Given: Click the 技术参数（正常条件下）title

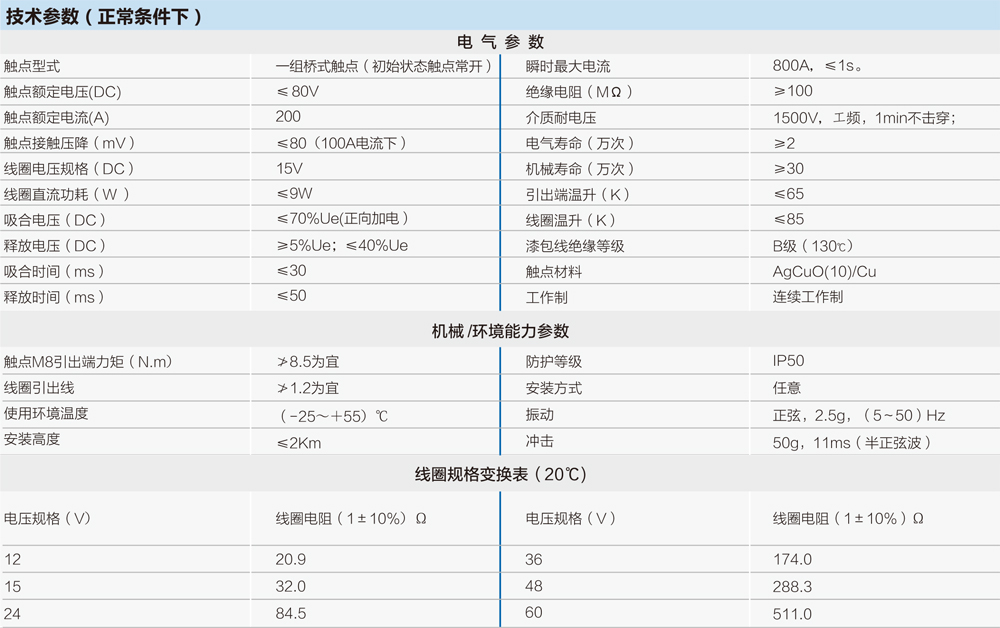Looking at the screenshot, I should [x=105, y=15].
